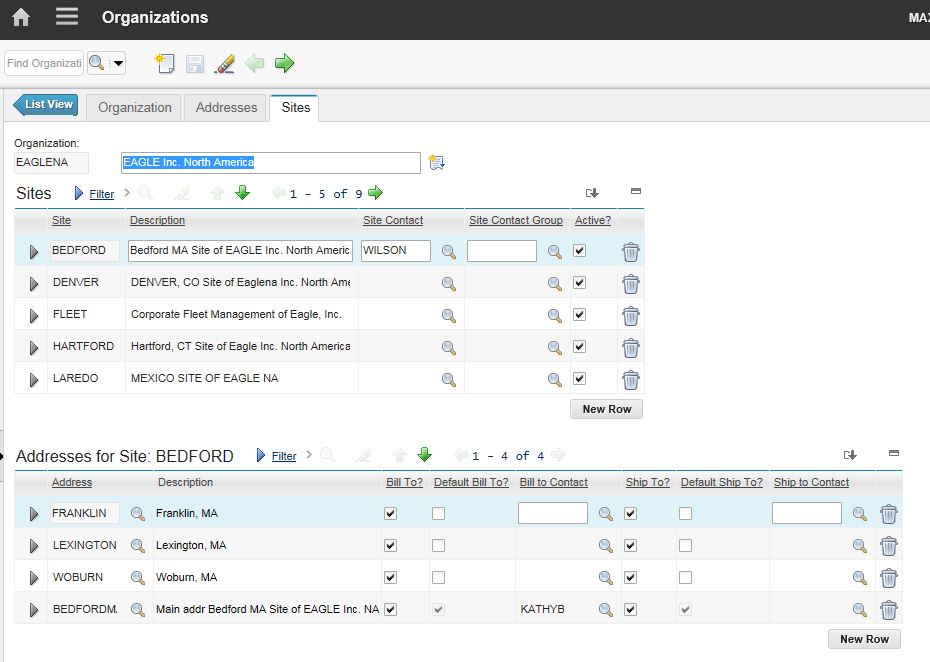Delete the DENVER site row

pyautogui.click(x=630, y=284)
